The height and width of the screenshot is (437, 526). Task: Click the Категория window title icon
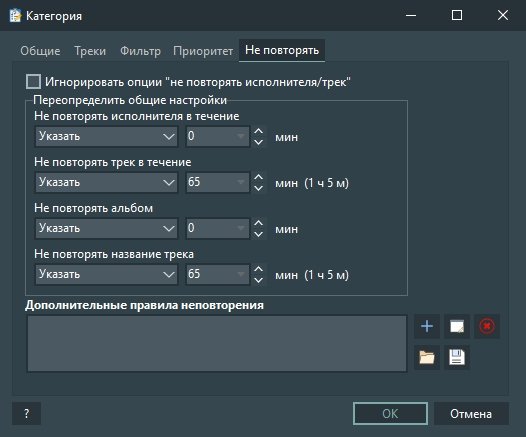point(15,16)
